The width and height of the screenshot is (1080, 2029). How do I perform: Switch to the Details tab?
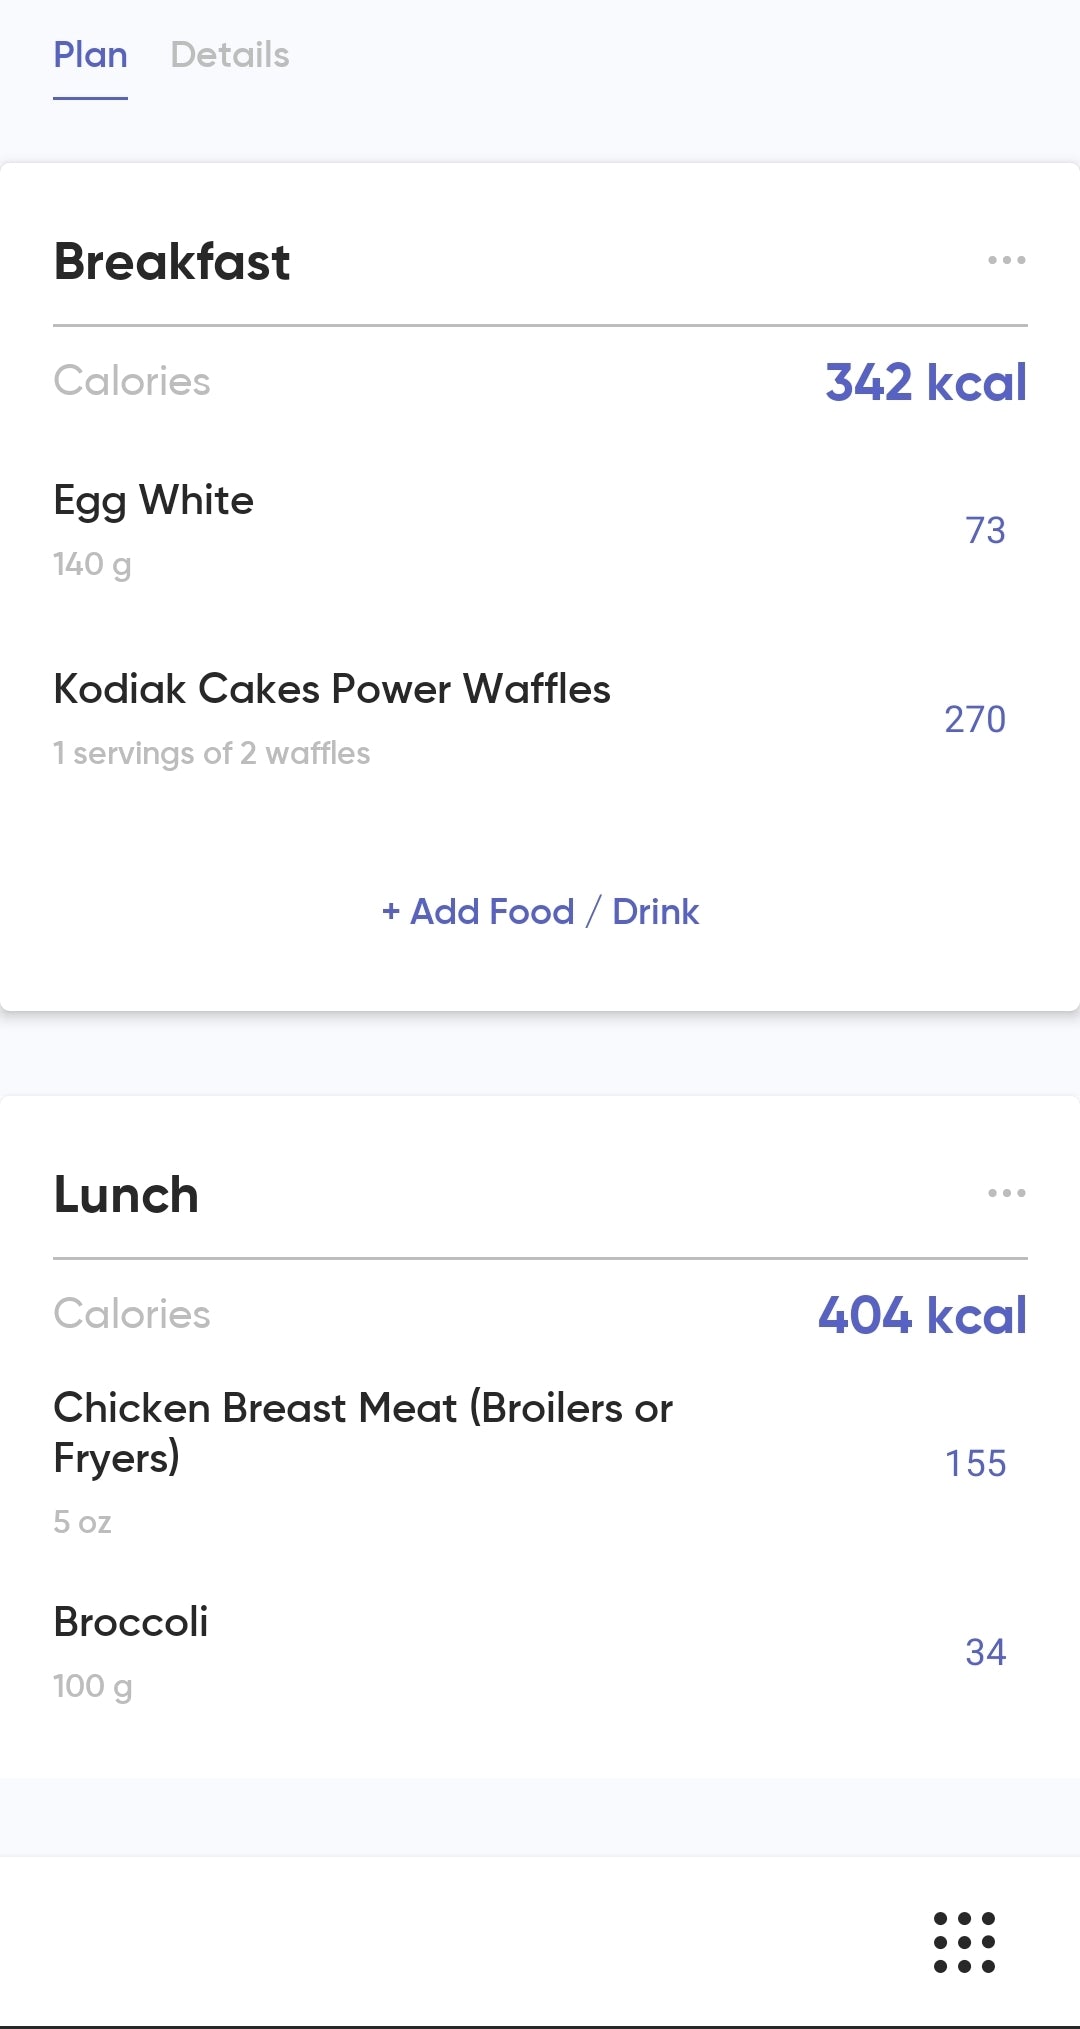coord(230,55)
